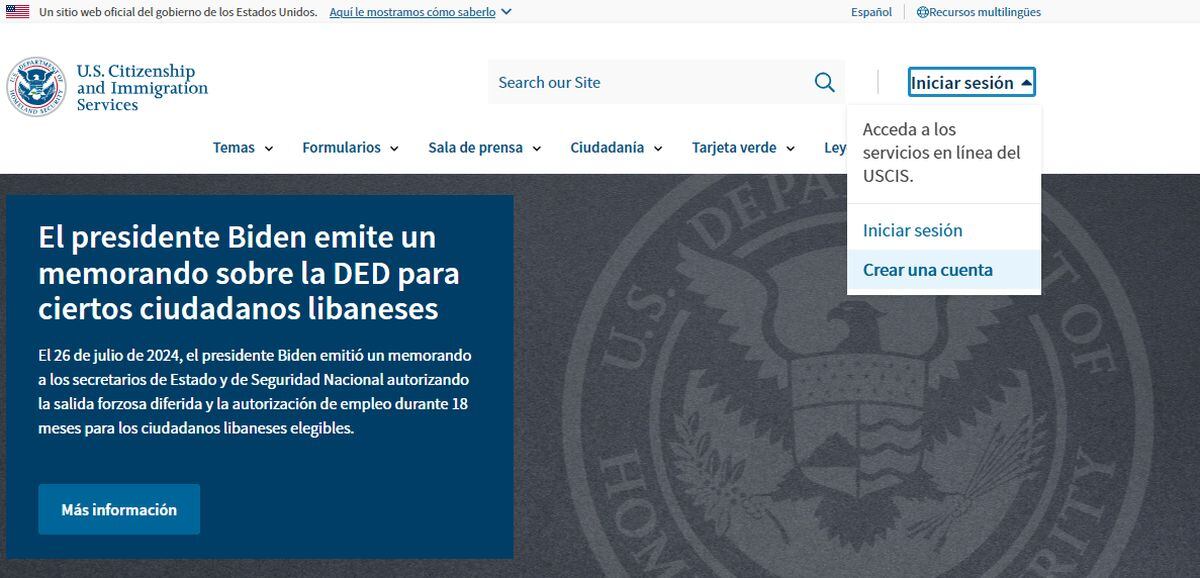This screenshot has width=1200, height=578.
Task: Collapse the Iniciar sesión dropdown arrow
Action: 1025,82
